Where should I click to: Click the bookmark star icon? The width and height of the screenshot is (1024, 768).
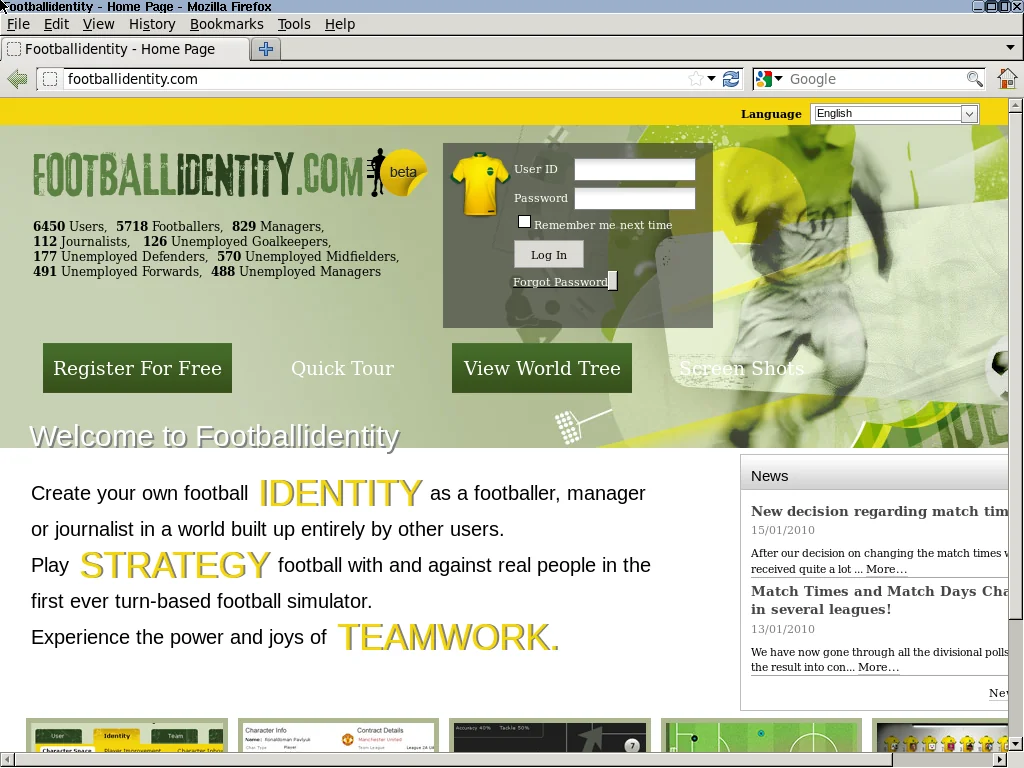[x=695, y=79]
